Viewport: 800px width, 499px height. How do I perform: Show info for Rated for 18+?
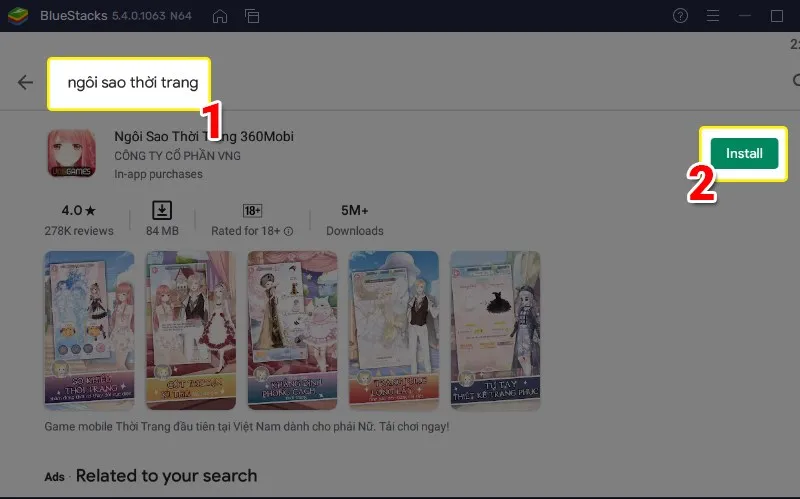pos(289,231)
